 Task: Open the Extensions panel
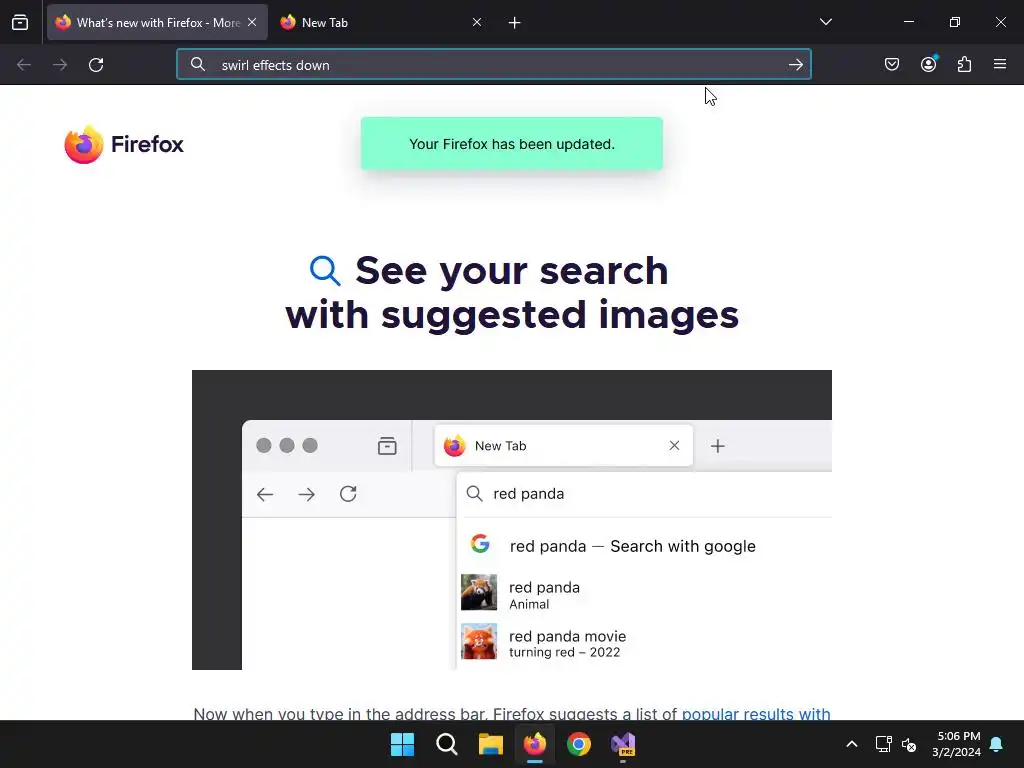click(965, 64)
